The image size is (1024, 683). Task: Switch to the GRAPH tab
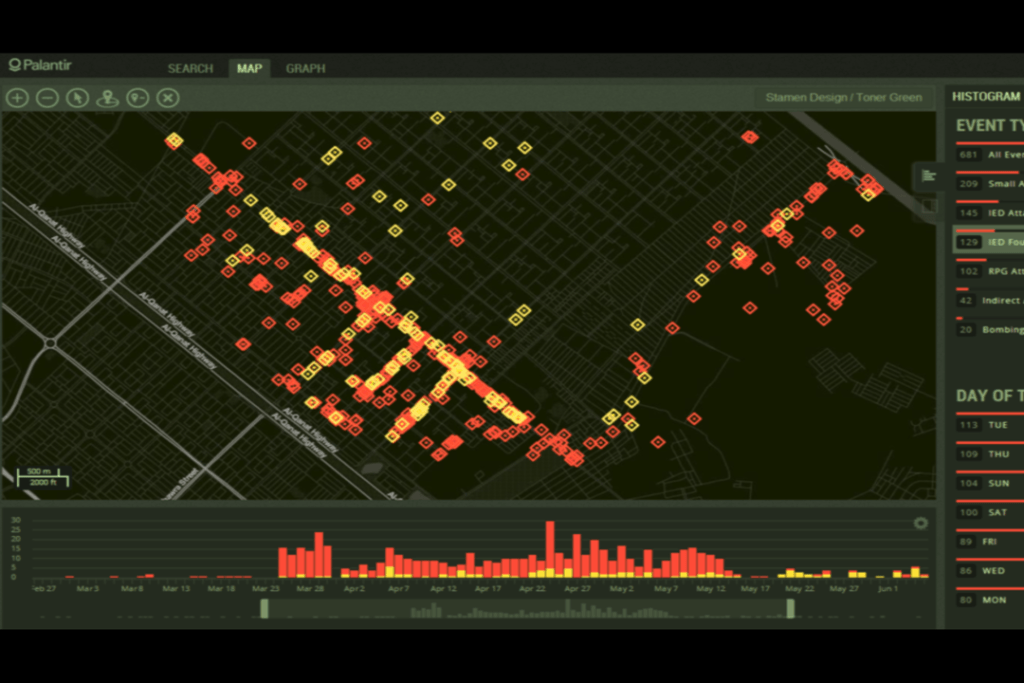coord(305,68)
